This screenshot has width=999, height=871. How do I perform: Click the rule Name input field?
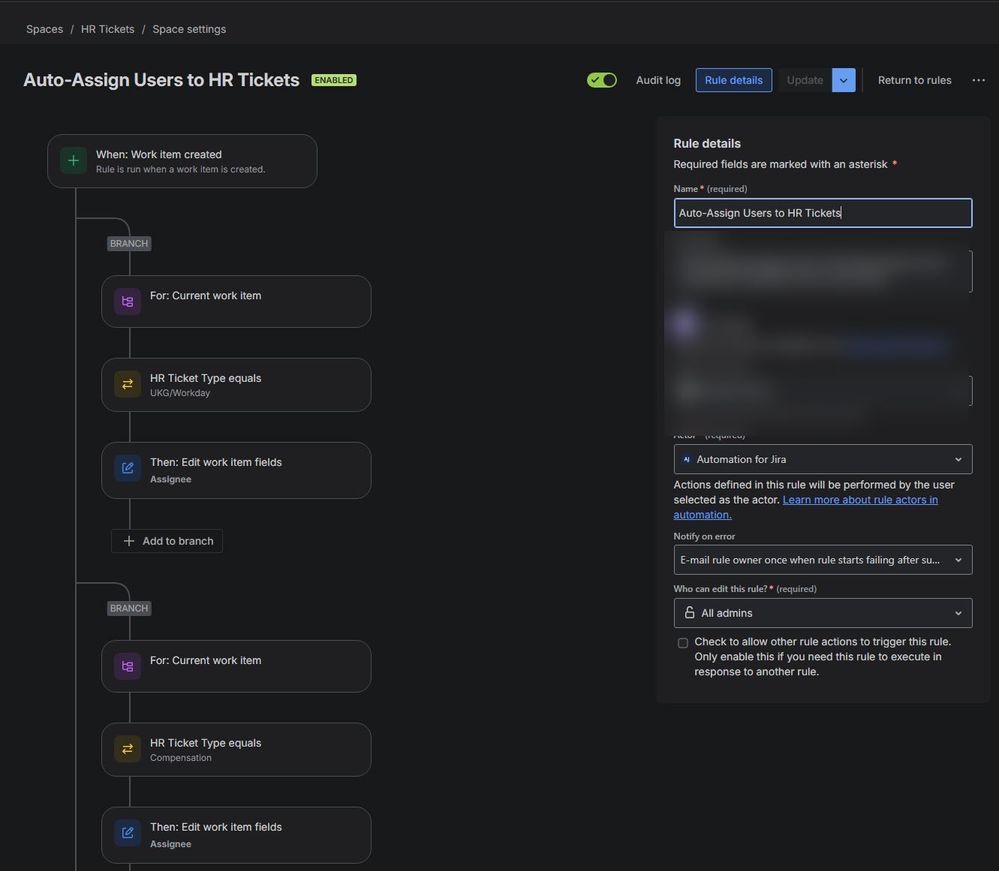click(823, 213)
